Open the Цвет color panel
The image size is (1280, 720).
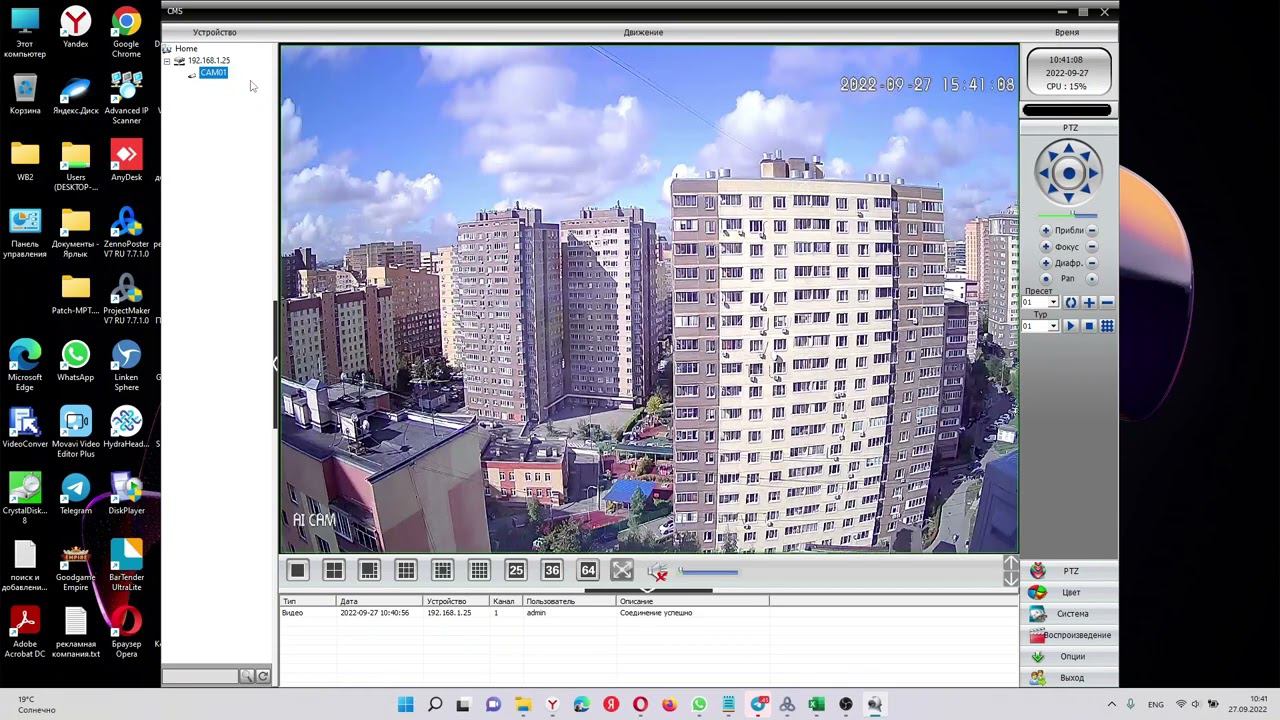click(x=1070, y=592)
